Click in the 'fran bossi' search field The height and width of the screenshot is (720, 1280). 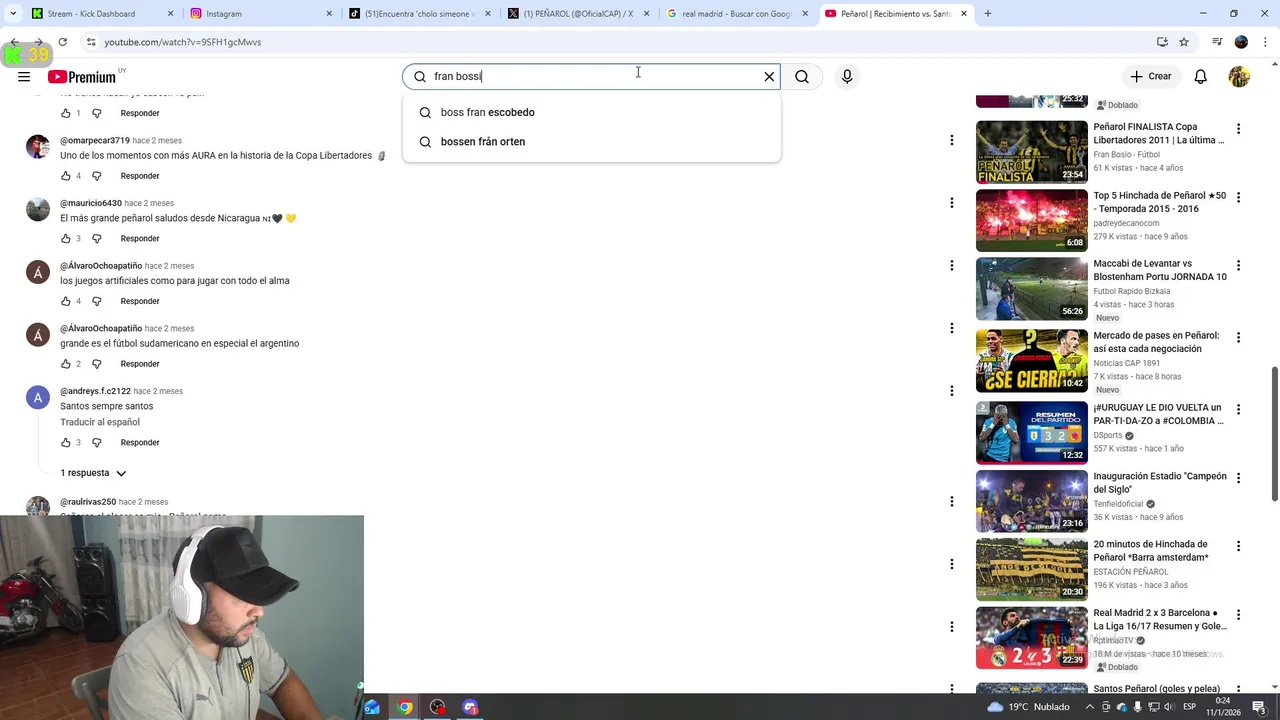(x=590, y=77)
